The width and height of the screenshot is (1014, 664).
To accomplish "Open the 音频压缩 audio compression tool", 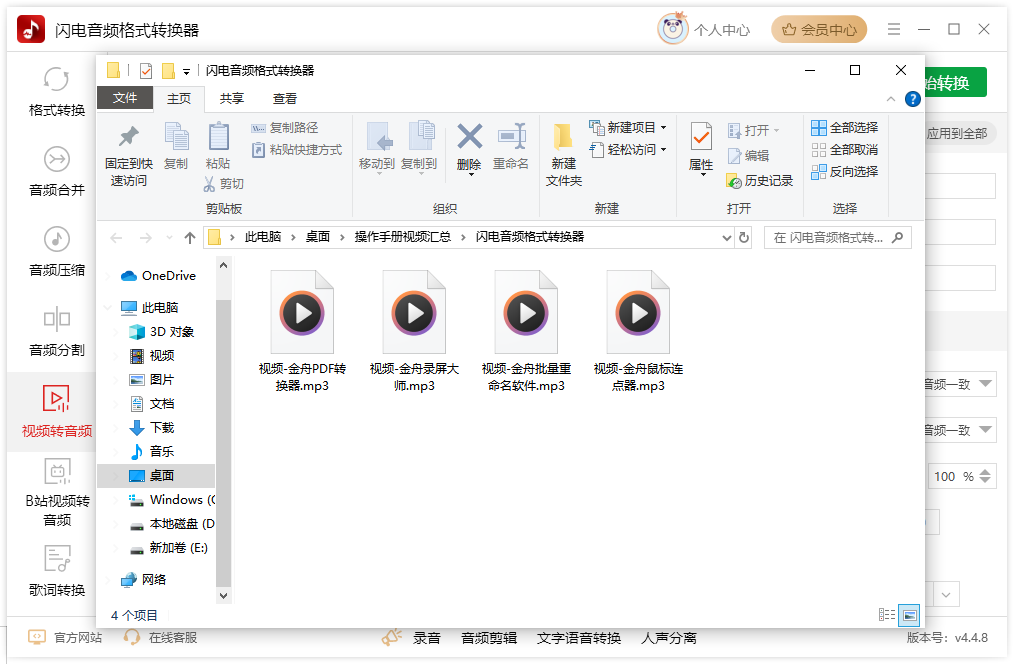I will coord(56,252).
